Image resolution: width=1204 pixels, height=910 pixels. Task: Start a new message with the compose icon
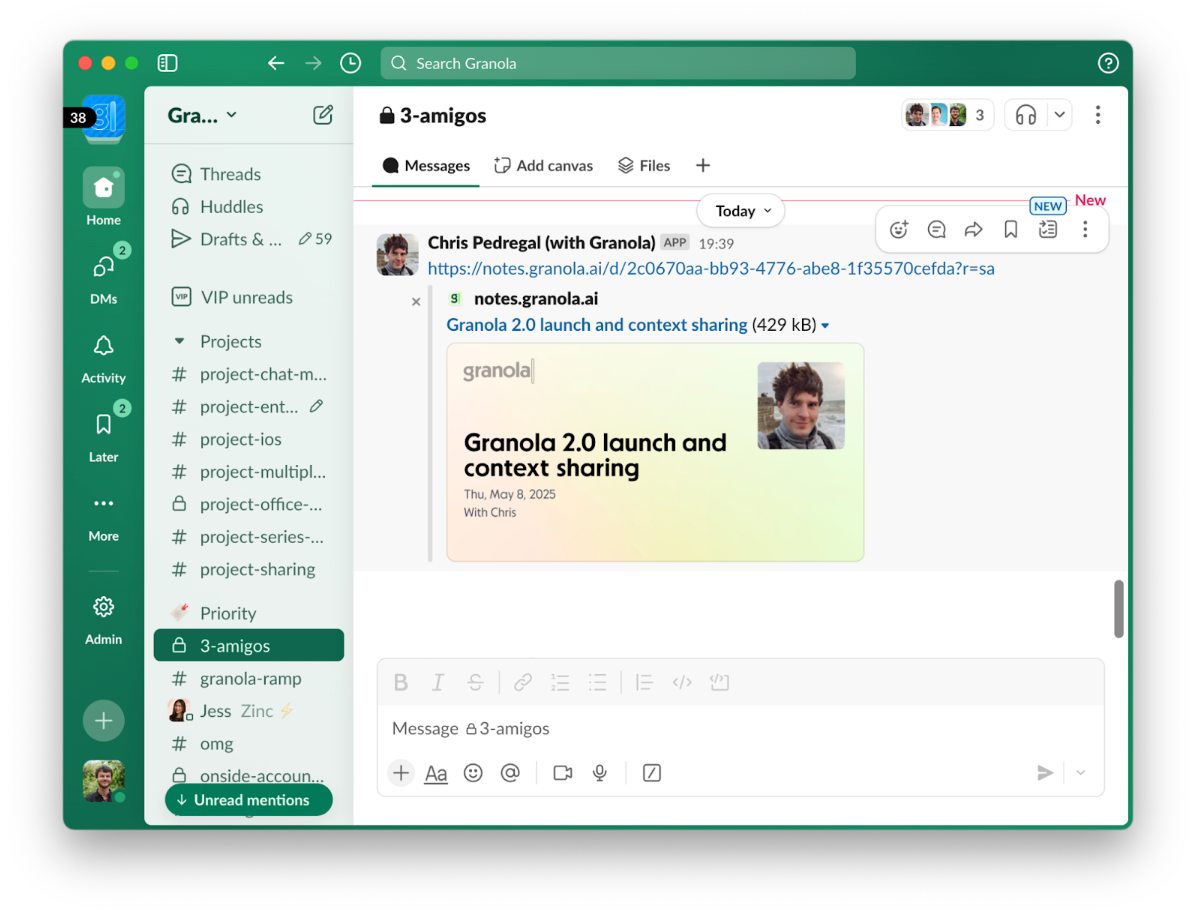point(322,115)
